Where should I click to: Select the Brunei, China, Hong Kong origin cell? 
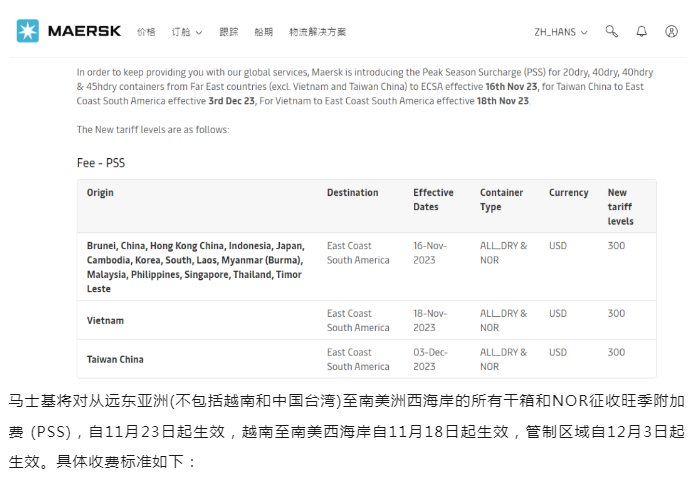[x=196, y=267]
